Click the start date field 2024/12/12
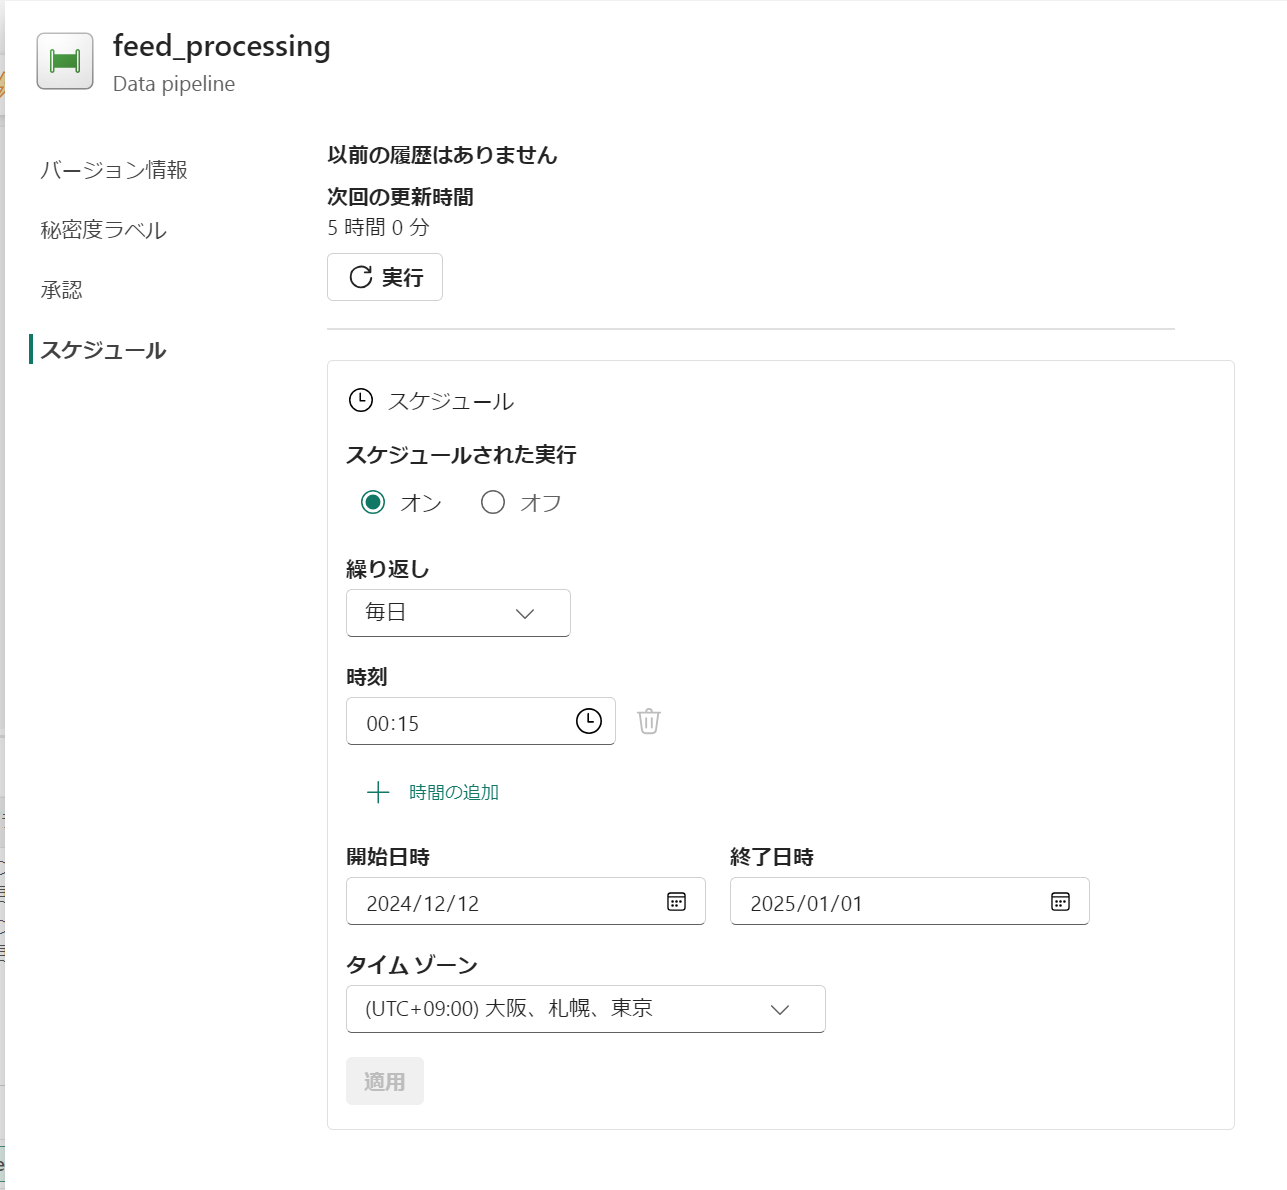1287x1190 pixels. pyautogui.click(x=526, y=902)
